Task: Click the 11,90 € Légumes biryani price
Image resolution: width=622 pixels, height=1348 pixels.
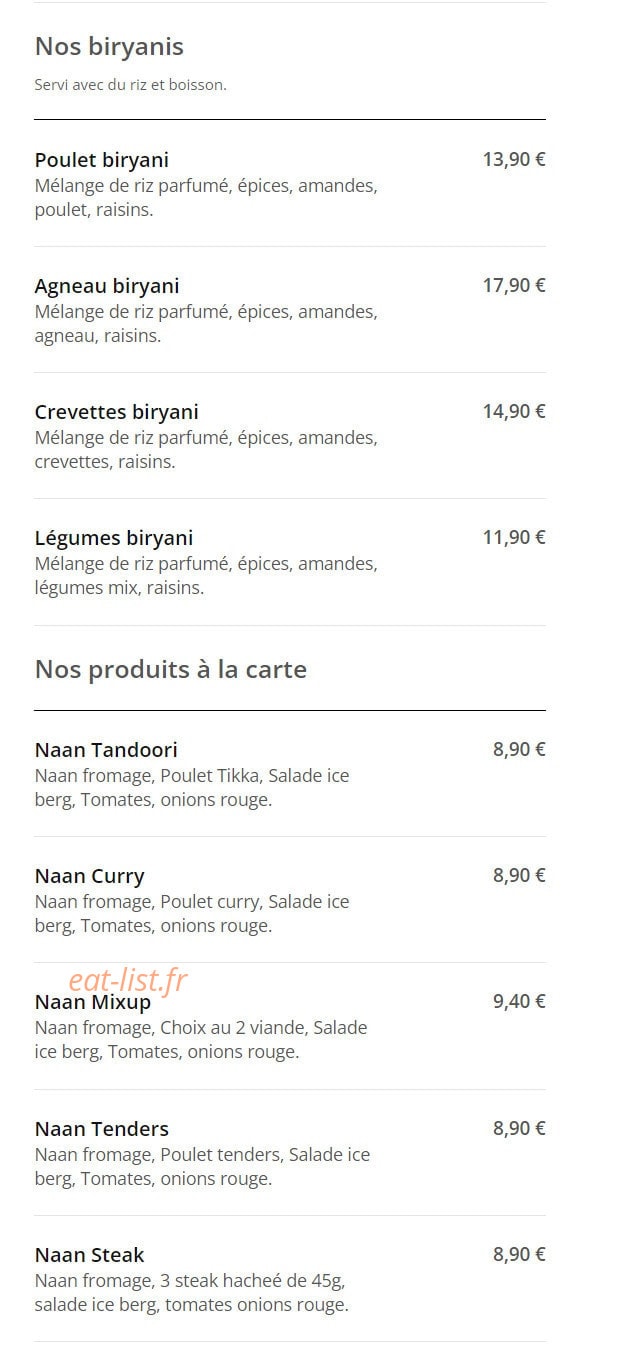Action: pyautogui.click(x=514, y=537)
